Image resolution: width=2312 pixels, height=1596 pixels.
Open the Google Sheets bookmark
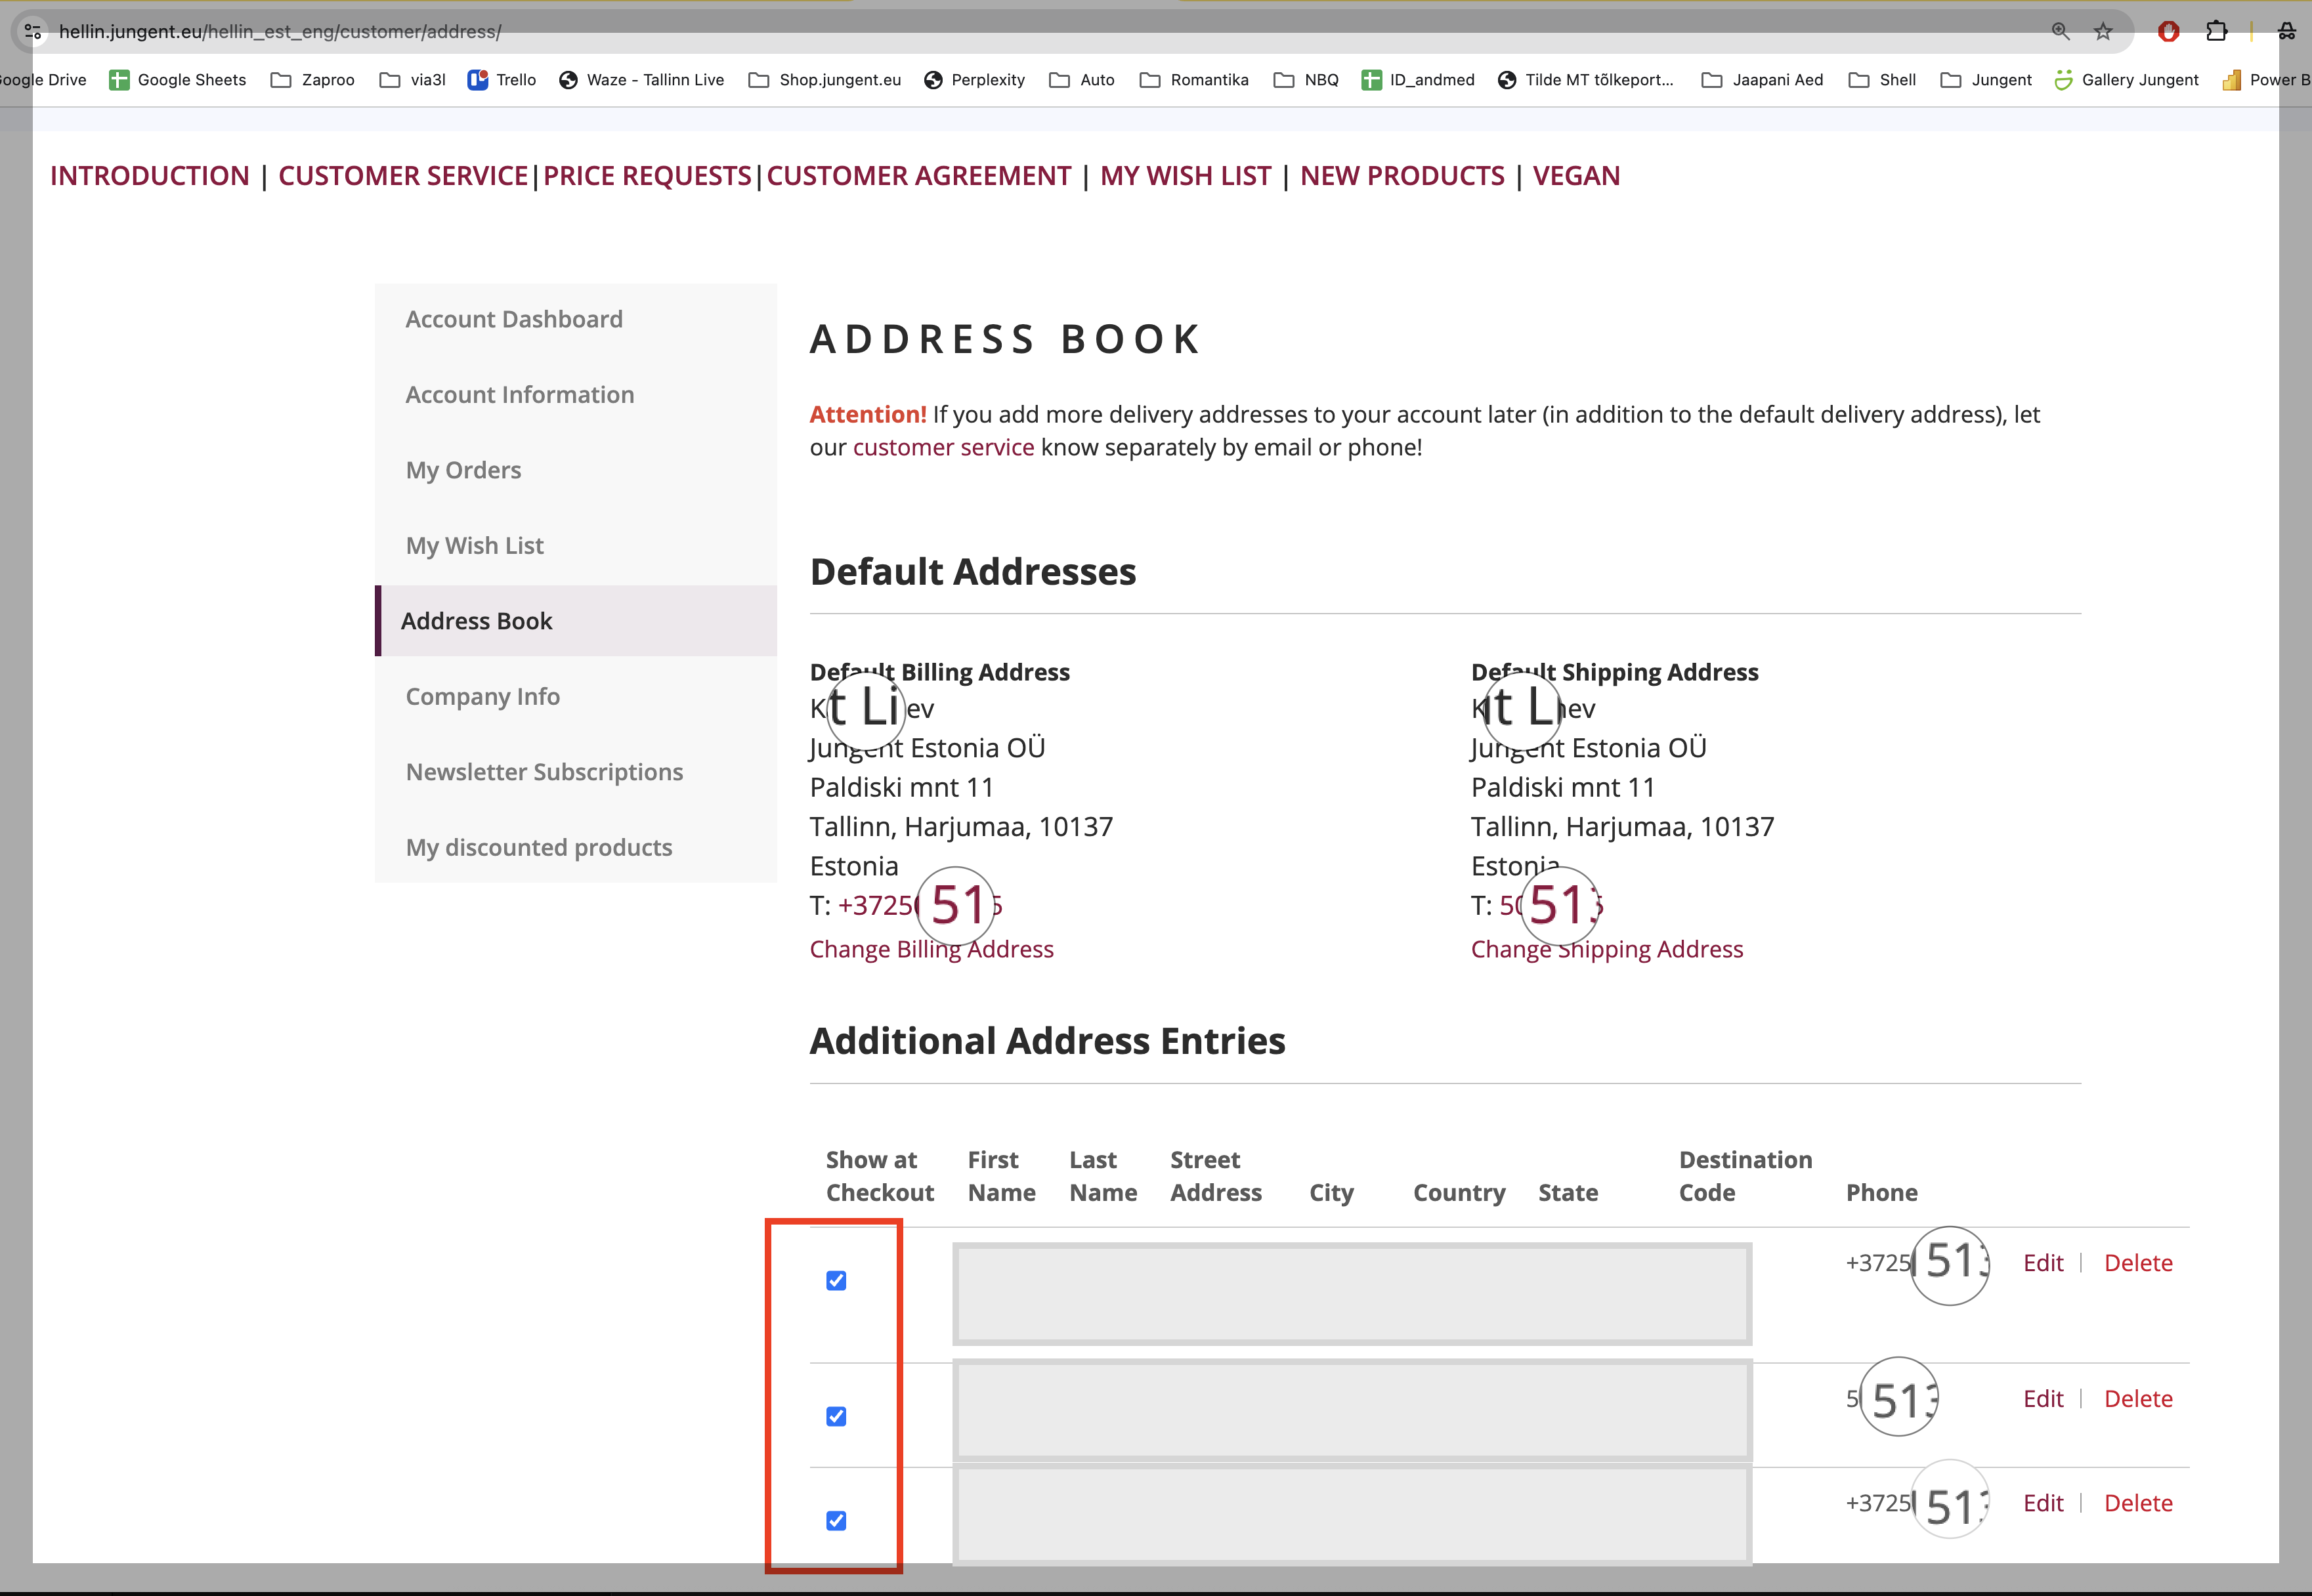coord(178,80)
